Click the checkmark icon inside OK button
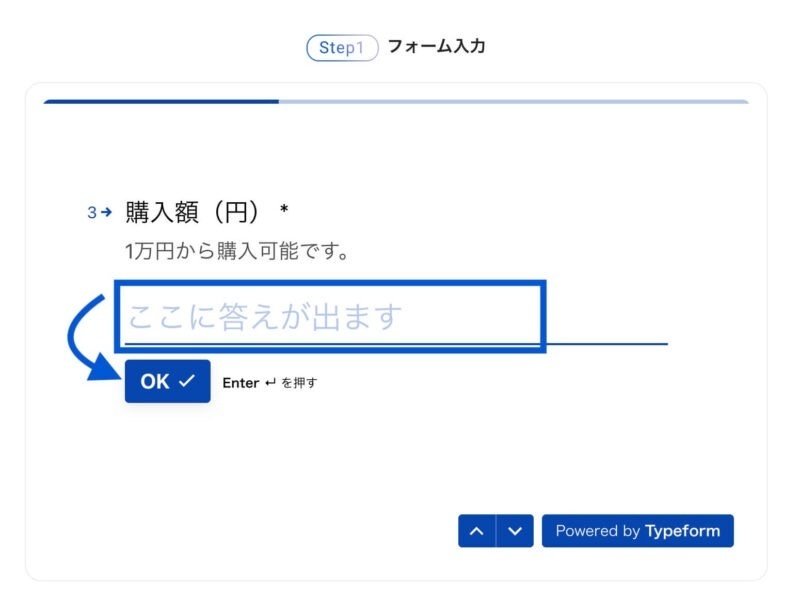The image size is (800, 599). (187, 381)
